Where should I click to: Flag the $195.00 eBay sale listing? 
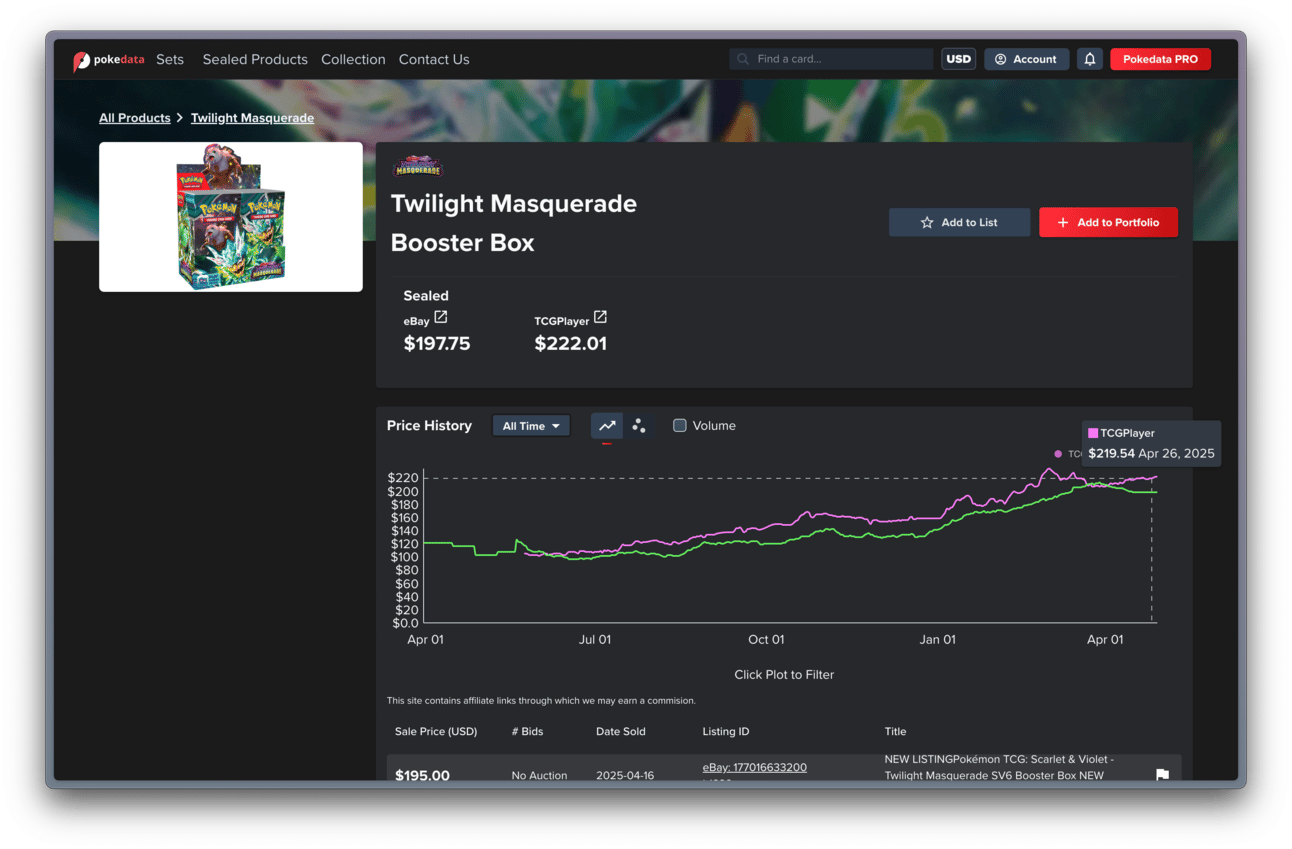pyautogui.click(x=1162, y=775)
